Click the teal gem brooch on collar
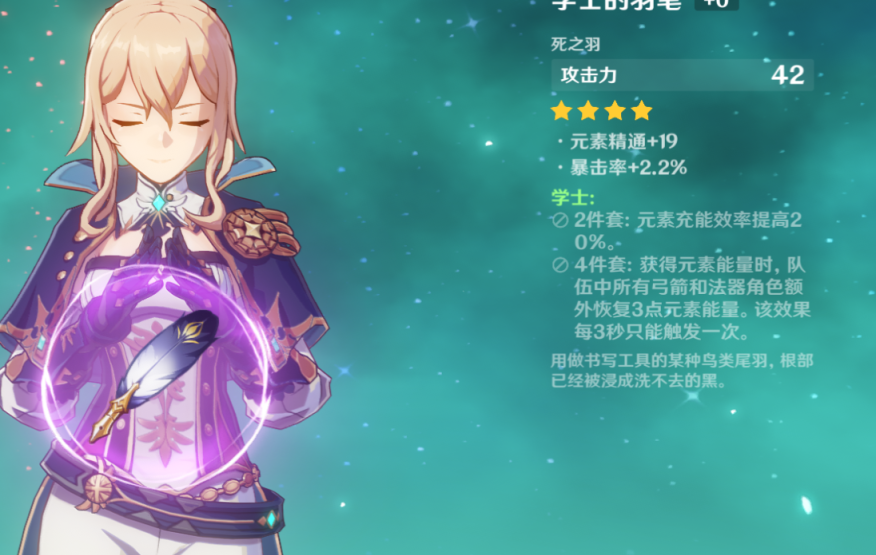 (x=159, y=203)
